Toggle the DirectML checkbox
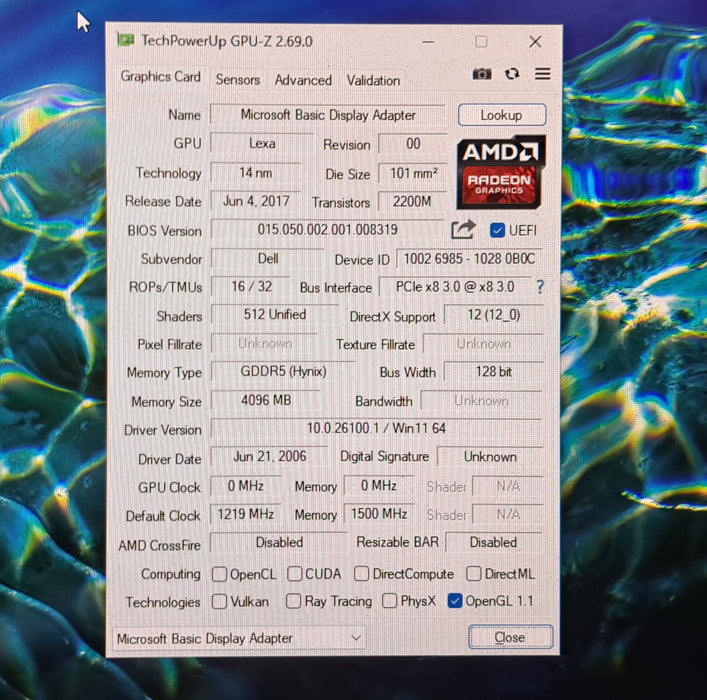The image size is (707, 700). click(473, 574)
